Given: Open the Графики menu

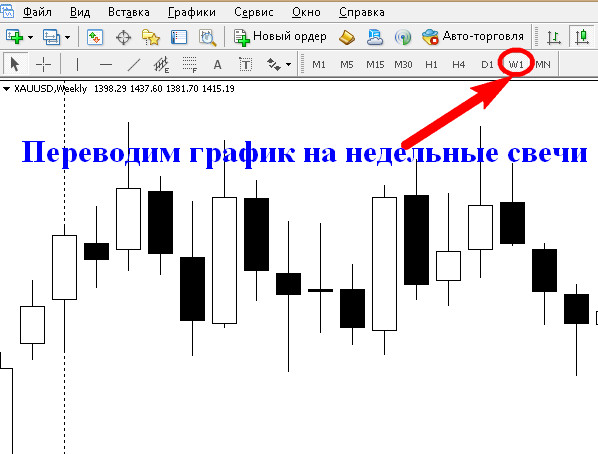Looking at the screenshot, I should [191, 12].
